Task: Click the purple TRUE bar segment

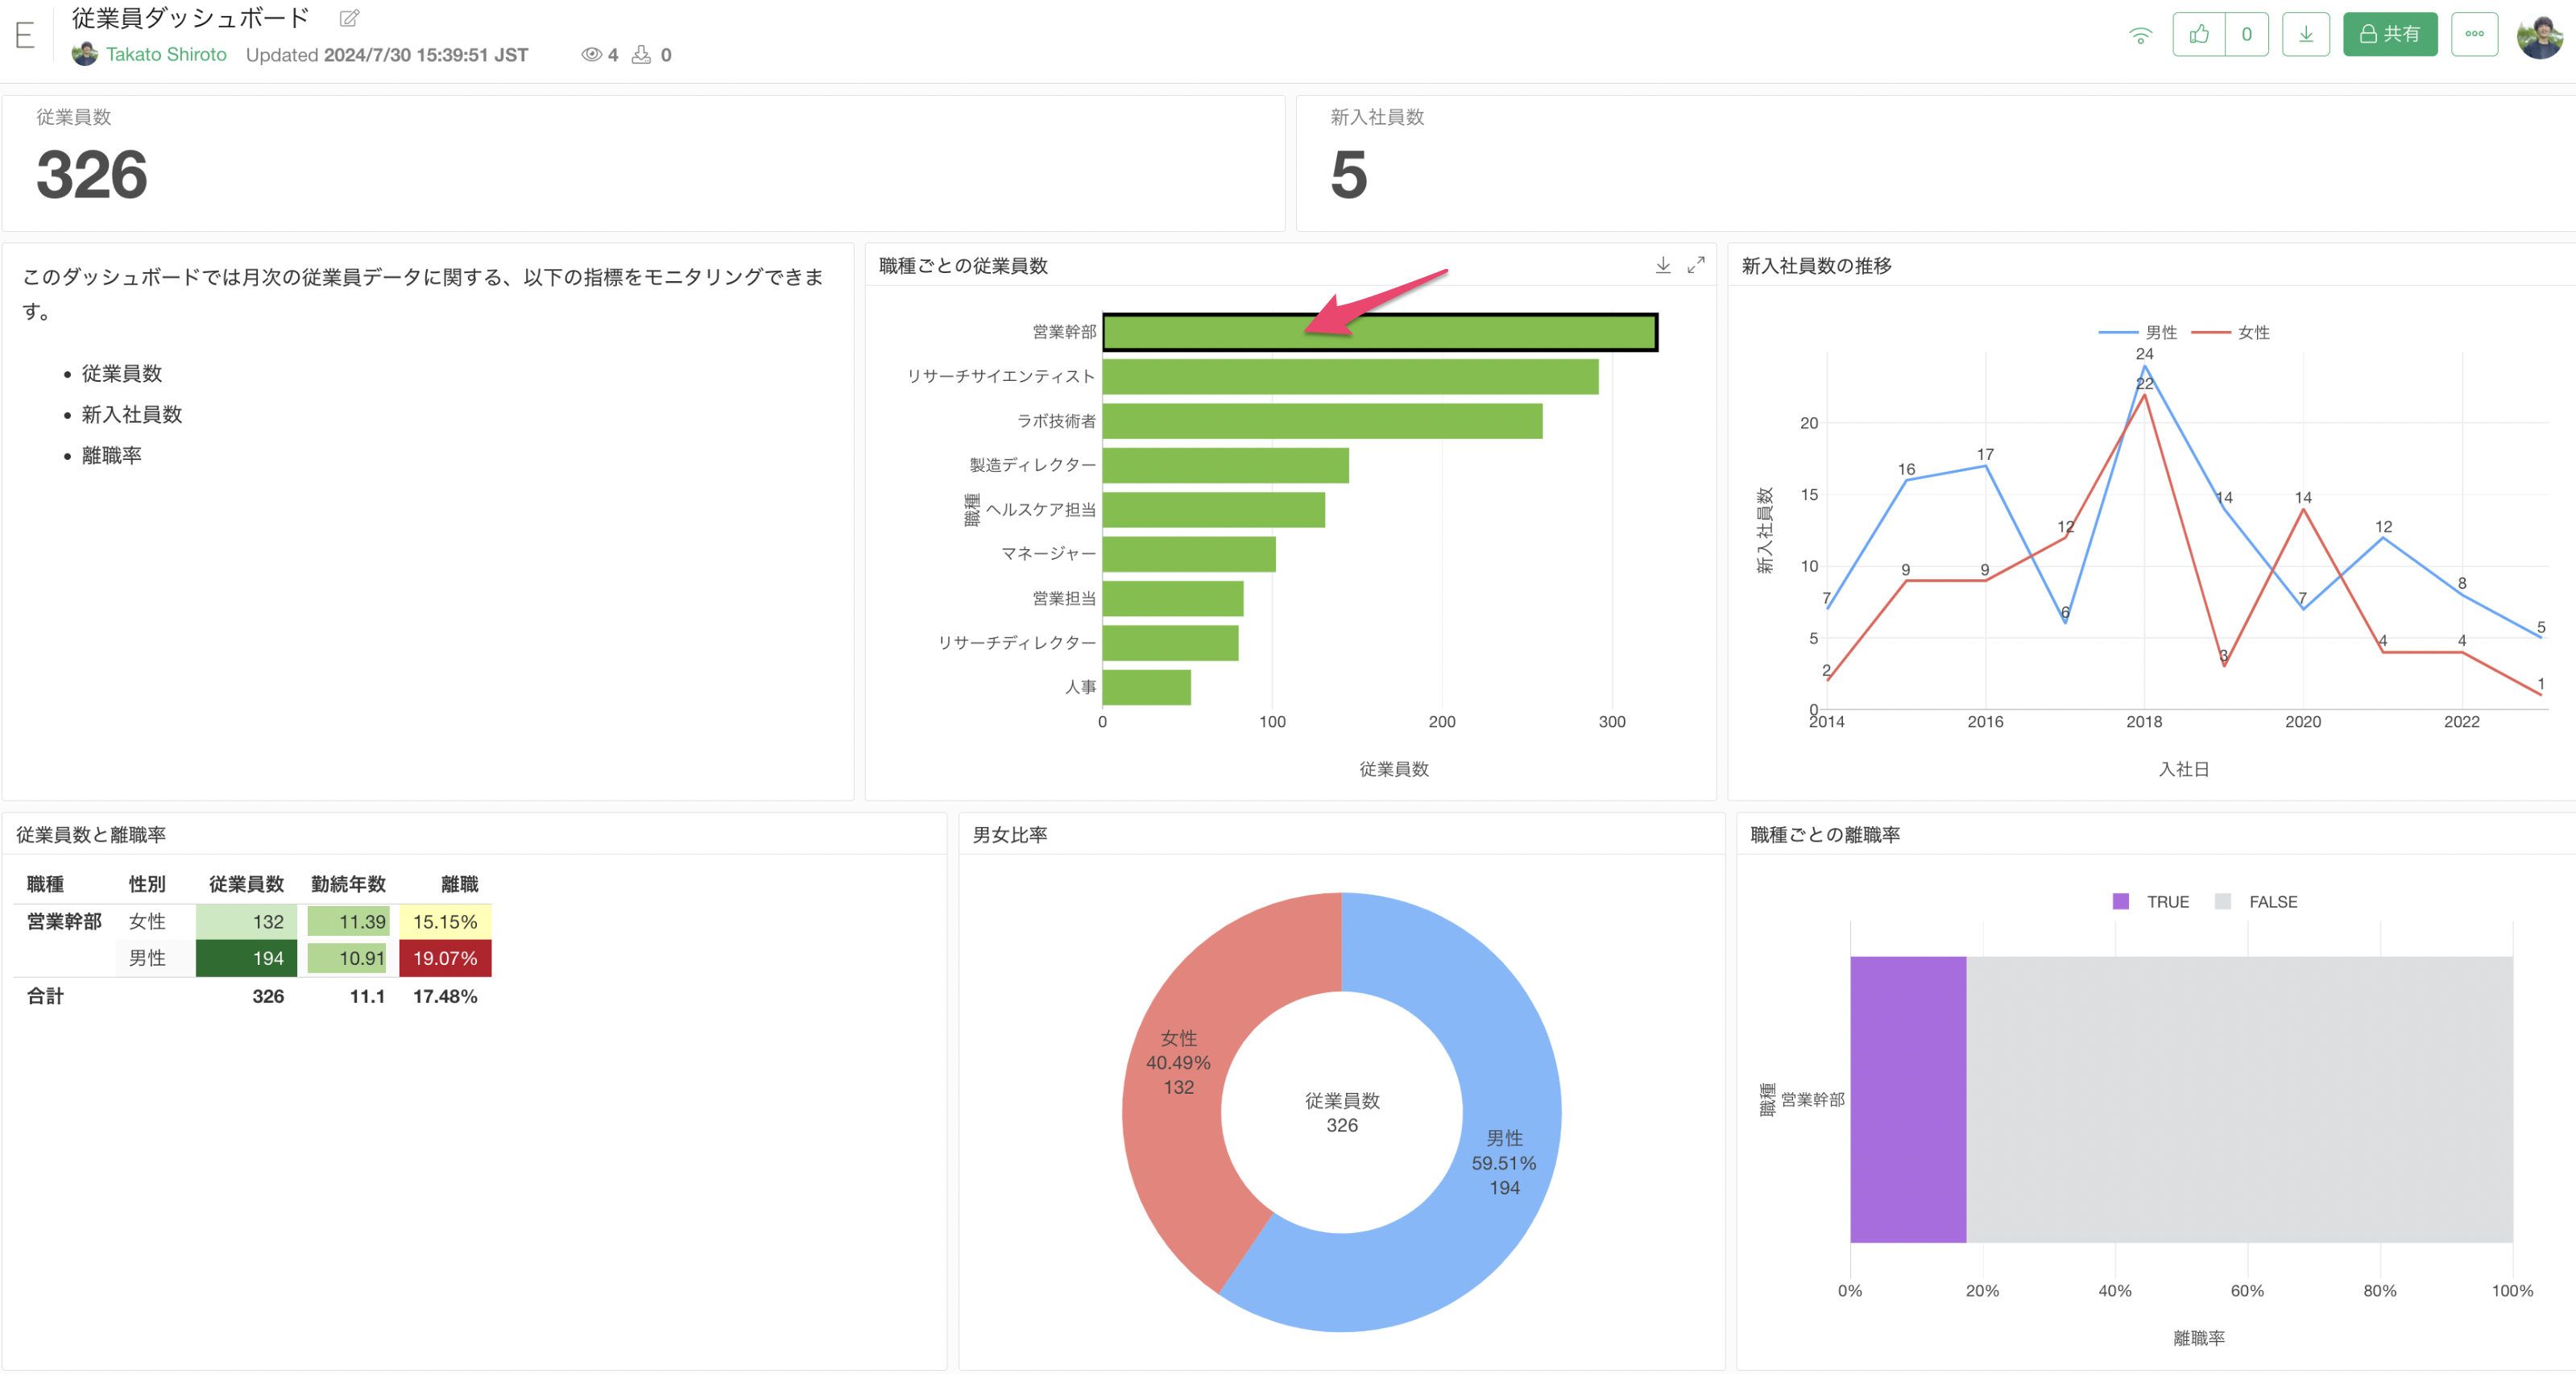Action: [x=1908, y=1099]
